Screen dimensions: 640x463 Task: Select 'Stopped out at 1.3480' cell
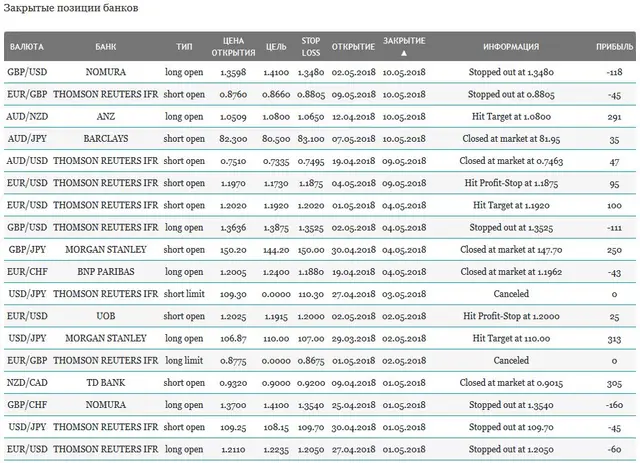tap(511, 72)
